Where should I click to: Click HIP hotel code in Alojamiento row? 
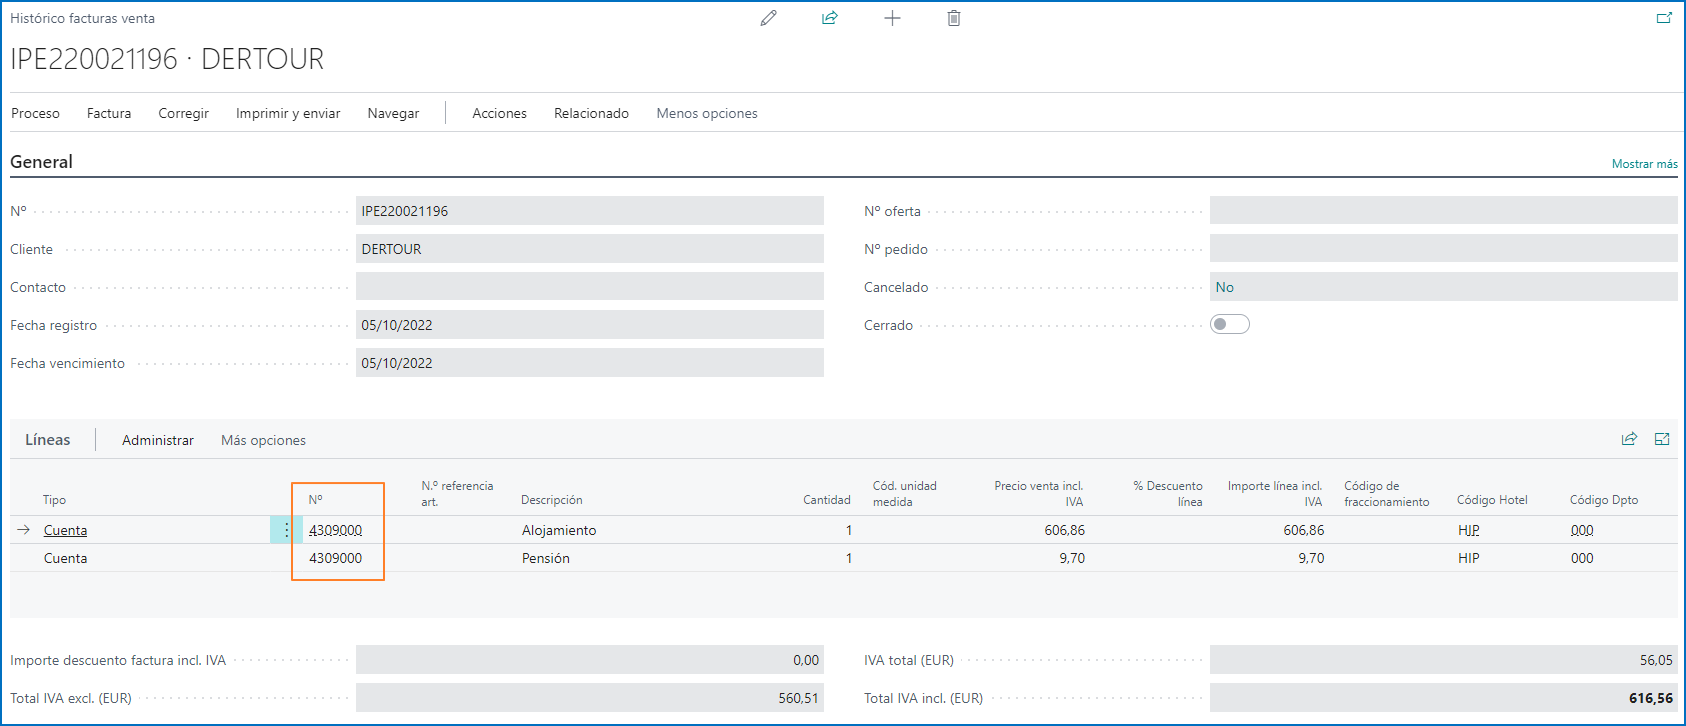[1468, 530]
